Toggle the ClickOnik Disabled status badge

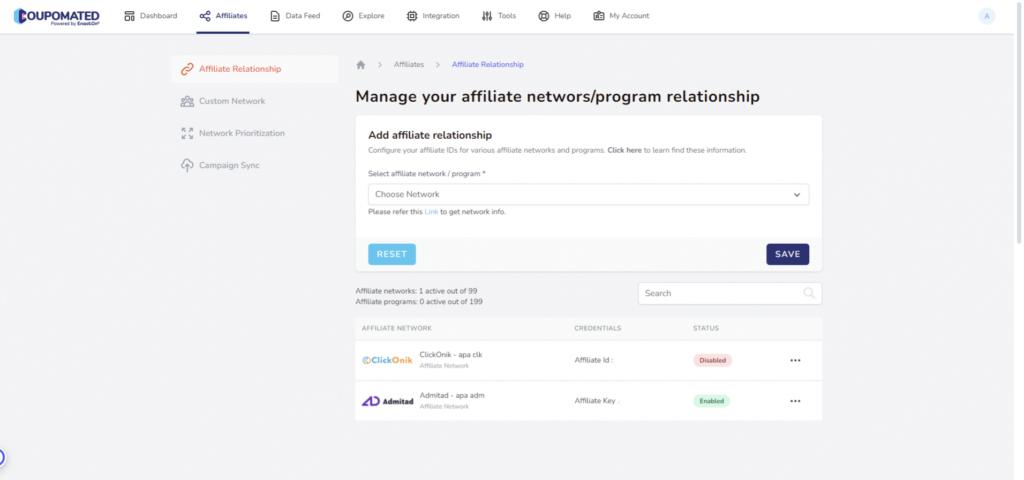[712, 360]
